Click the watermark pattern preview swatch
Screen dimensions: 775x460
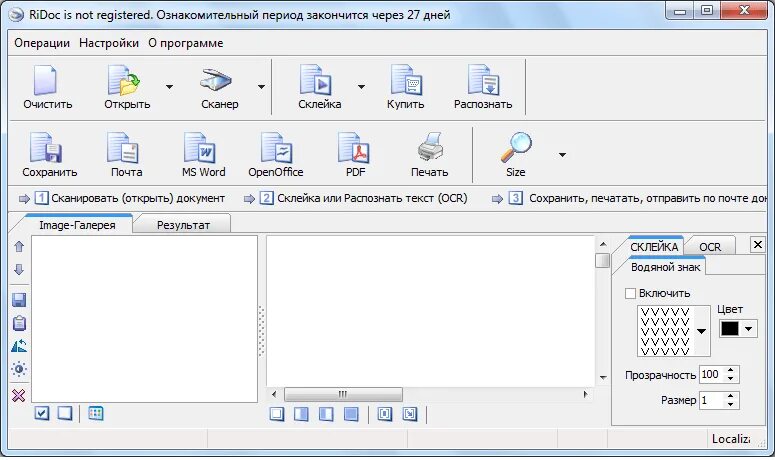coord(665,331)
